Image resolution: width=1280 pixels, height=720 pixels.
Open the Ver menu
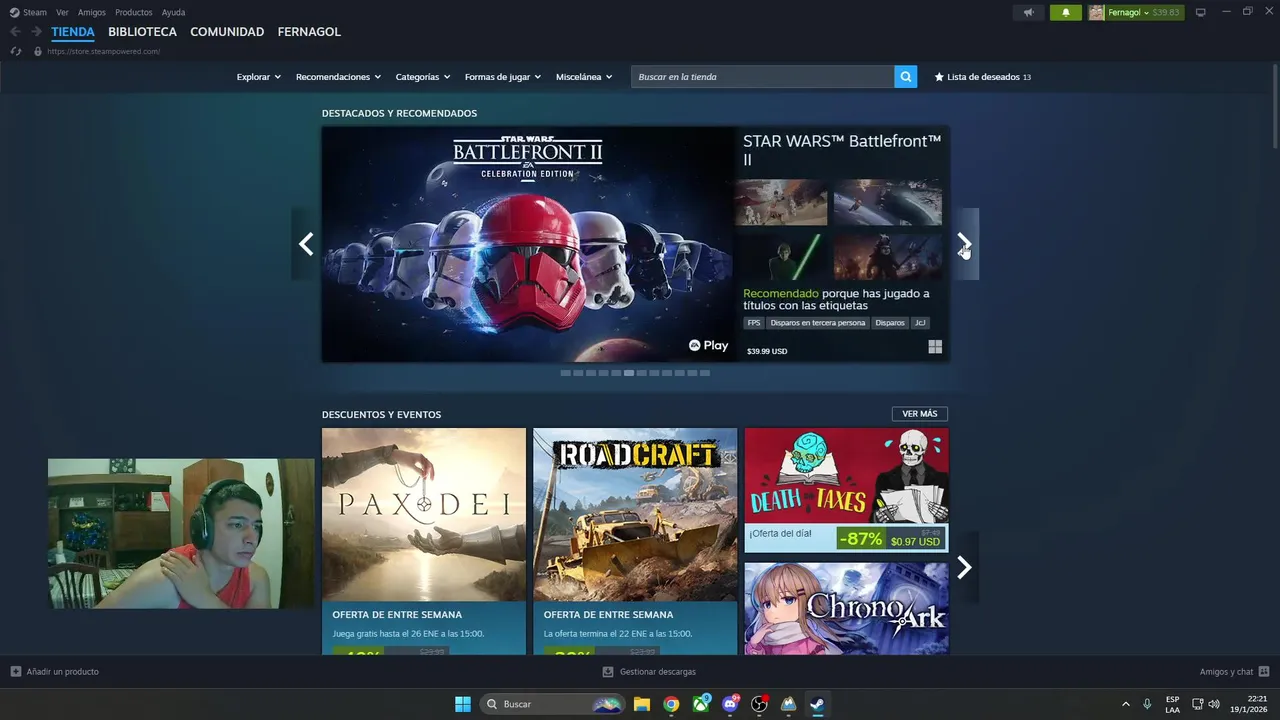click(62, 12)
